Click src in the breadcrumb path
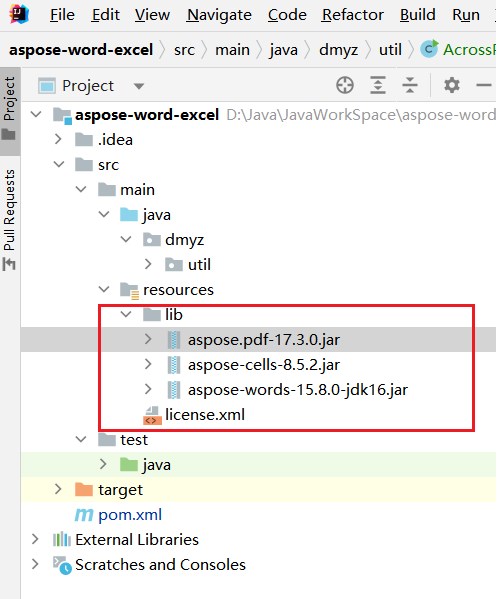The width and height of the screenshot is (498, 599). coord(184,50)
